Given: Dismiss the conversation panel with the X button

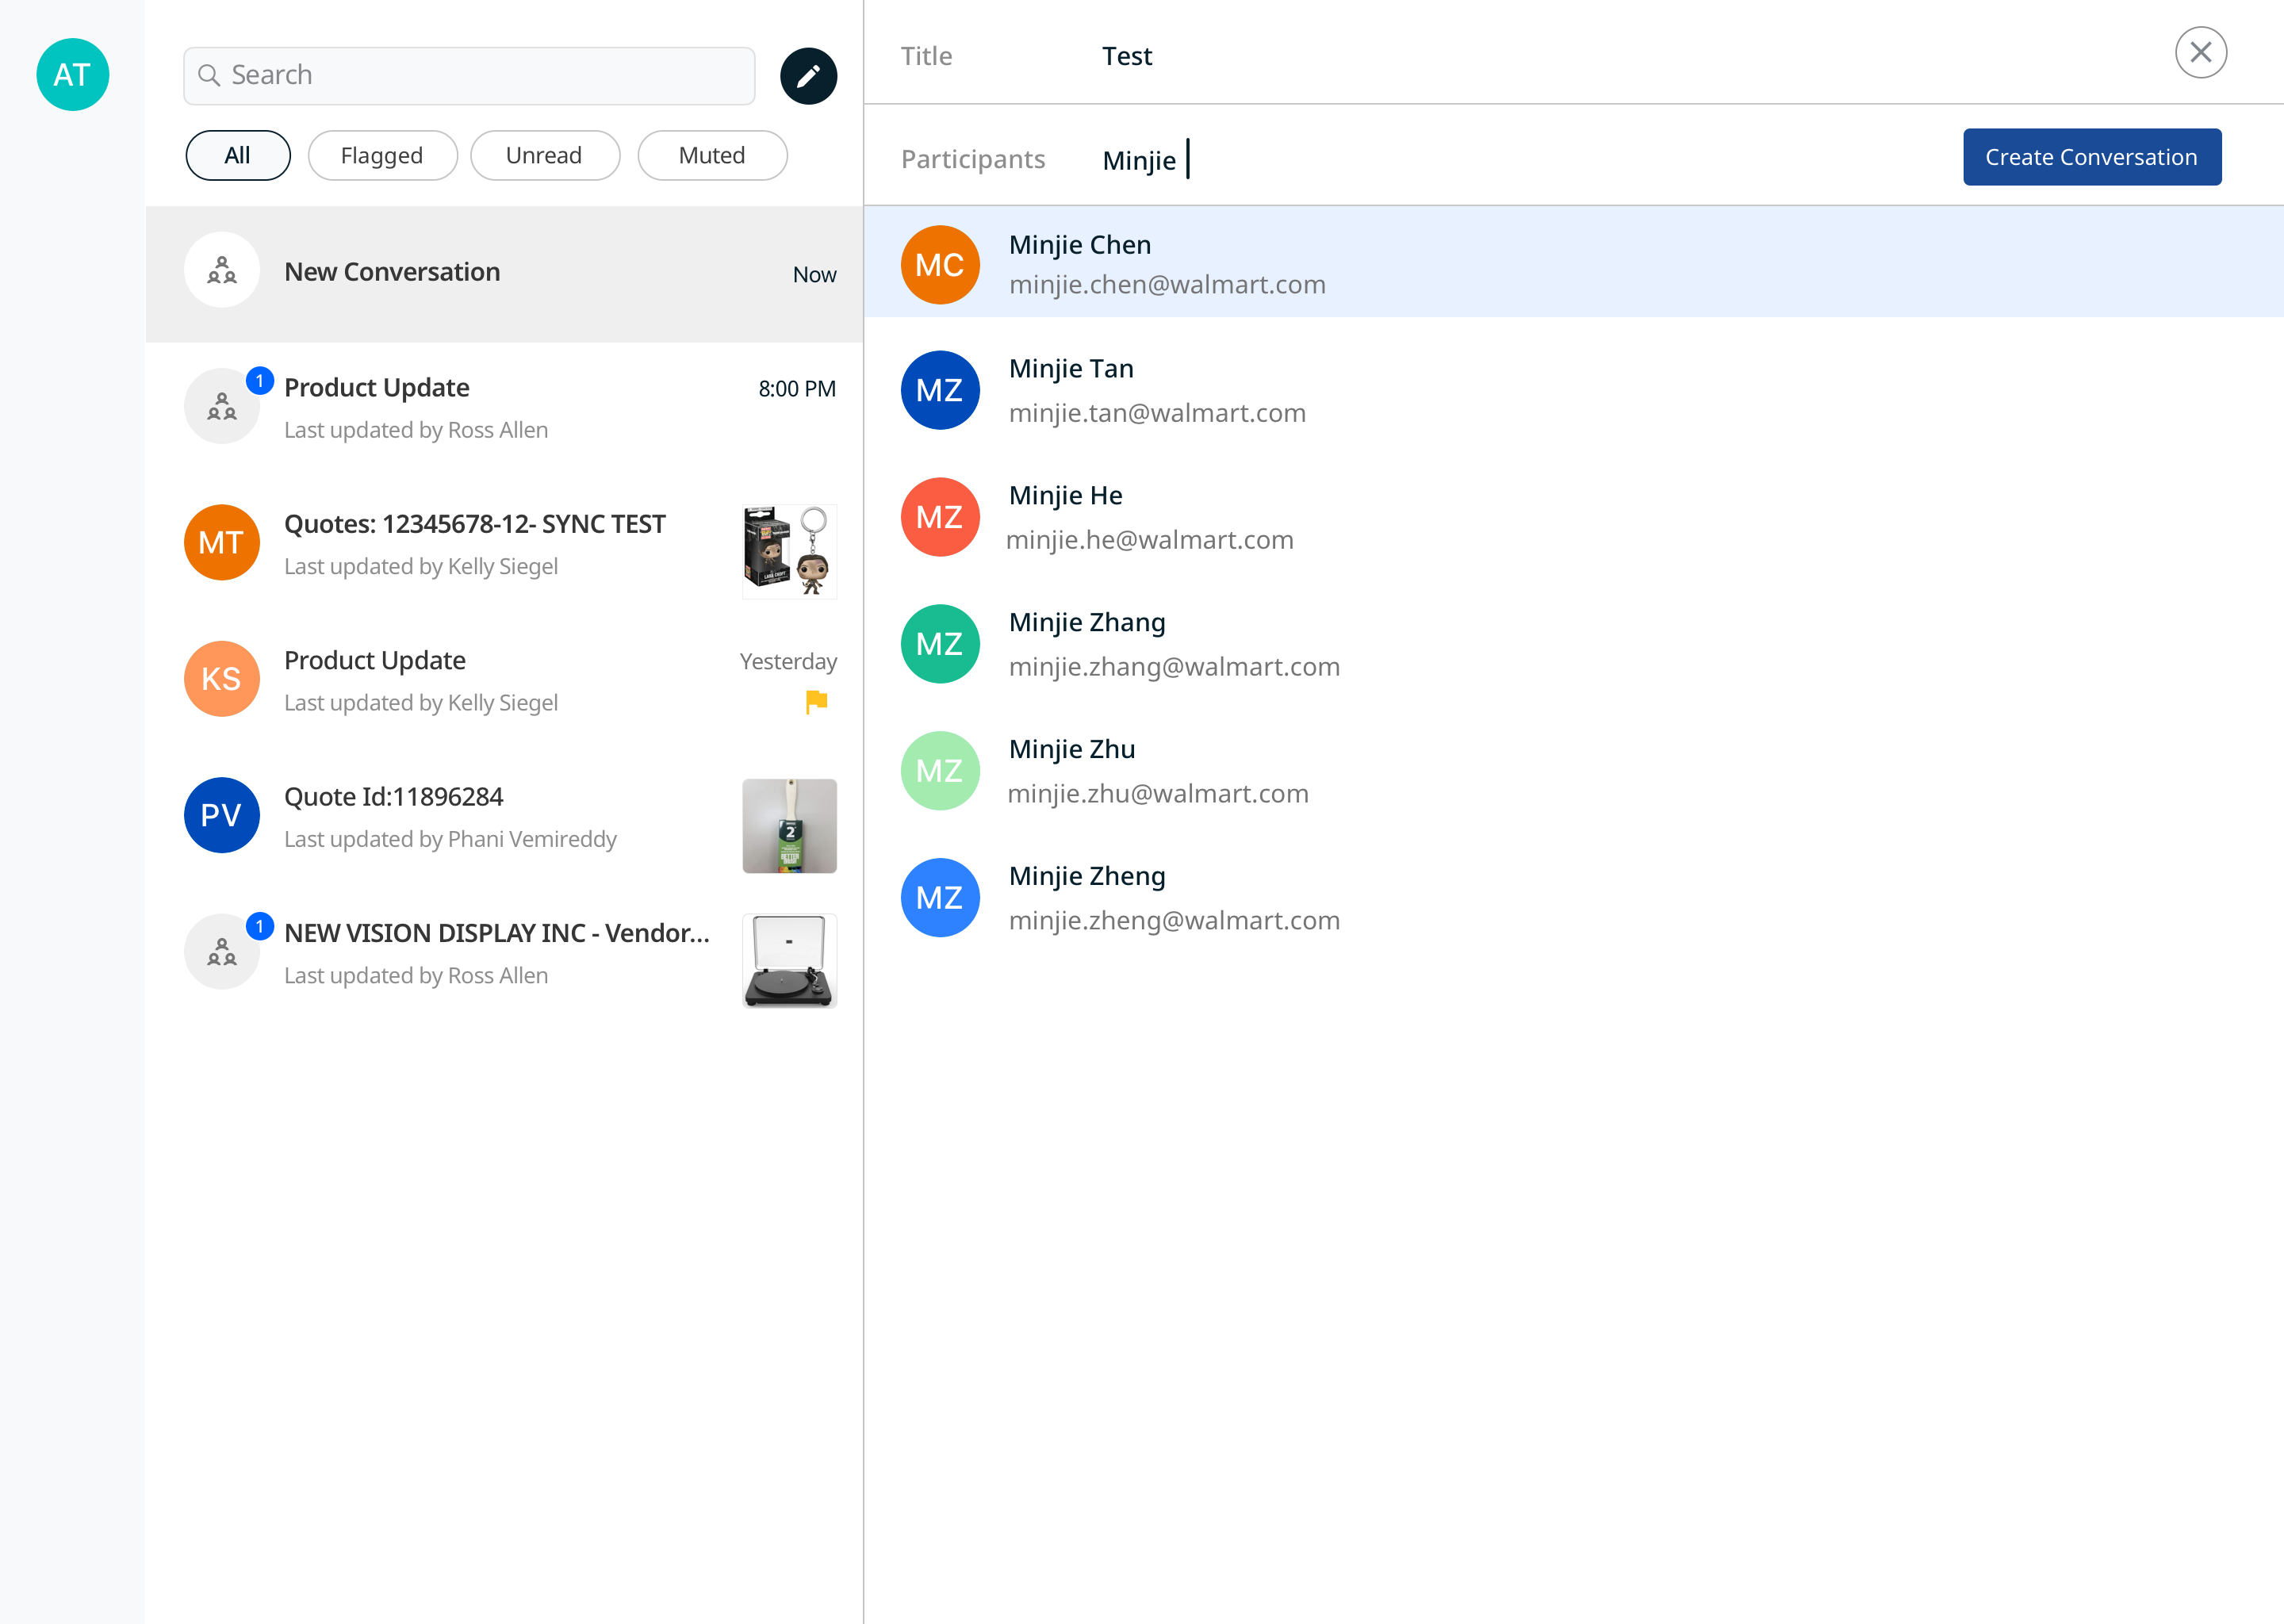Looking at the screenshot, I should tap(2200, 51).
